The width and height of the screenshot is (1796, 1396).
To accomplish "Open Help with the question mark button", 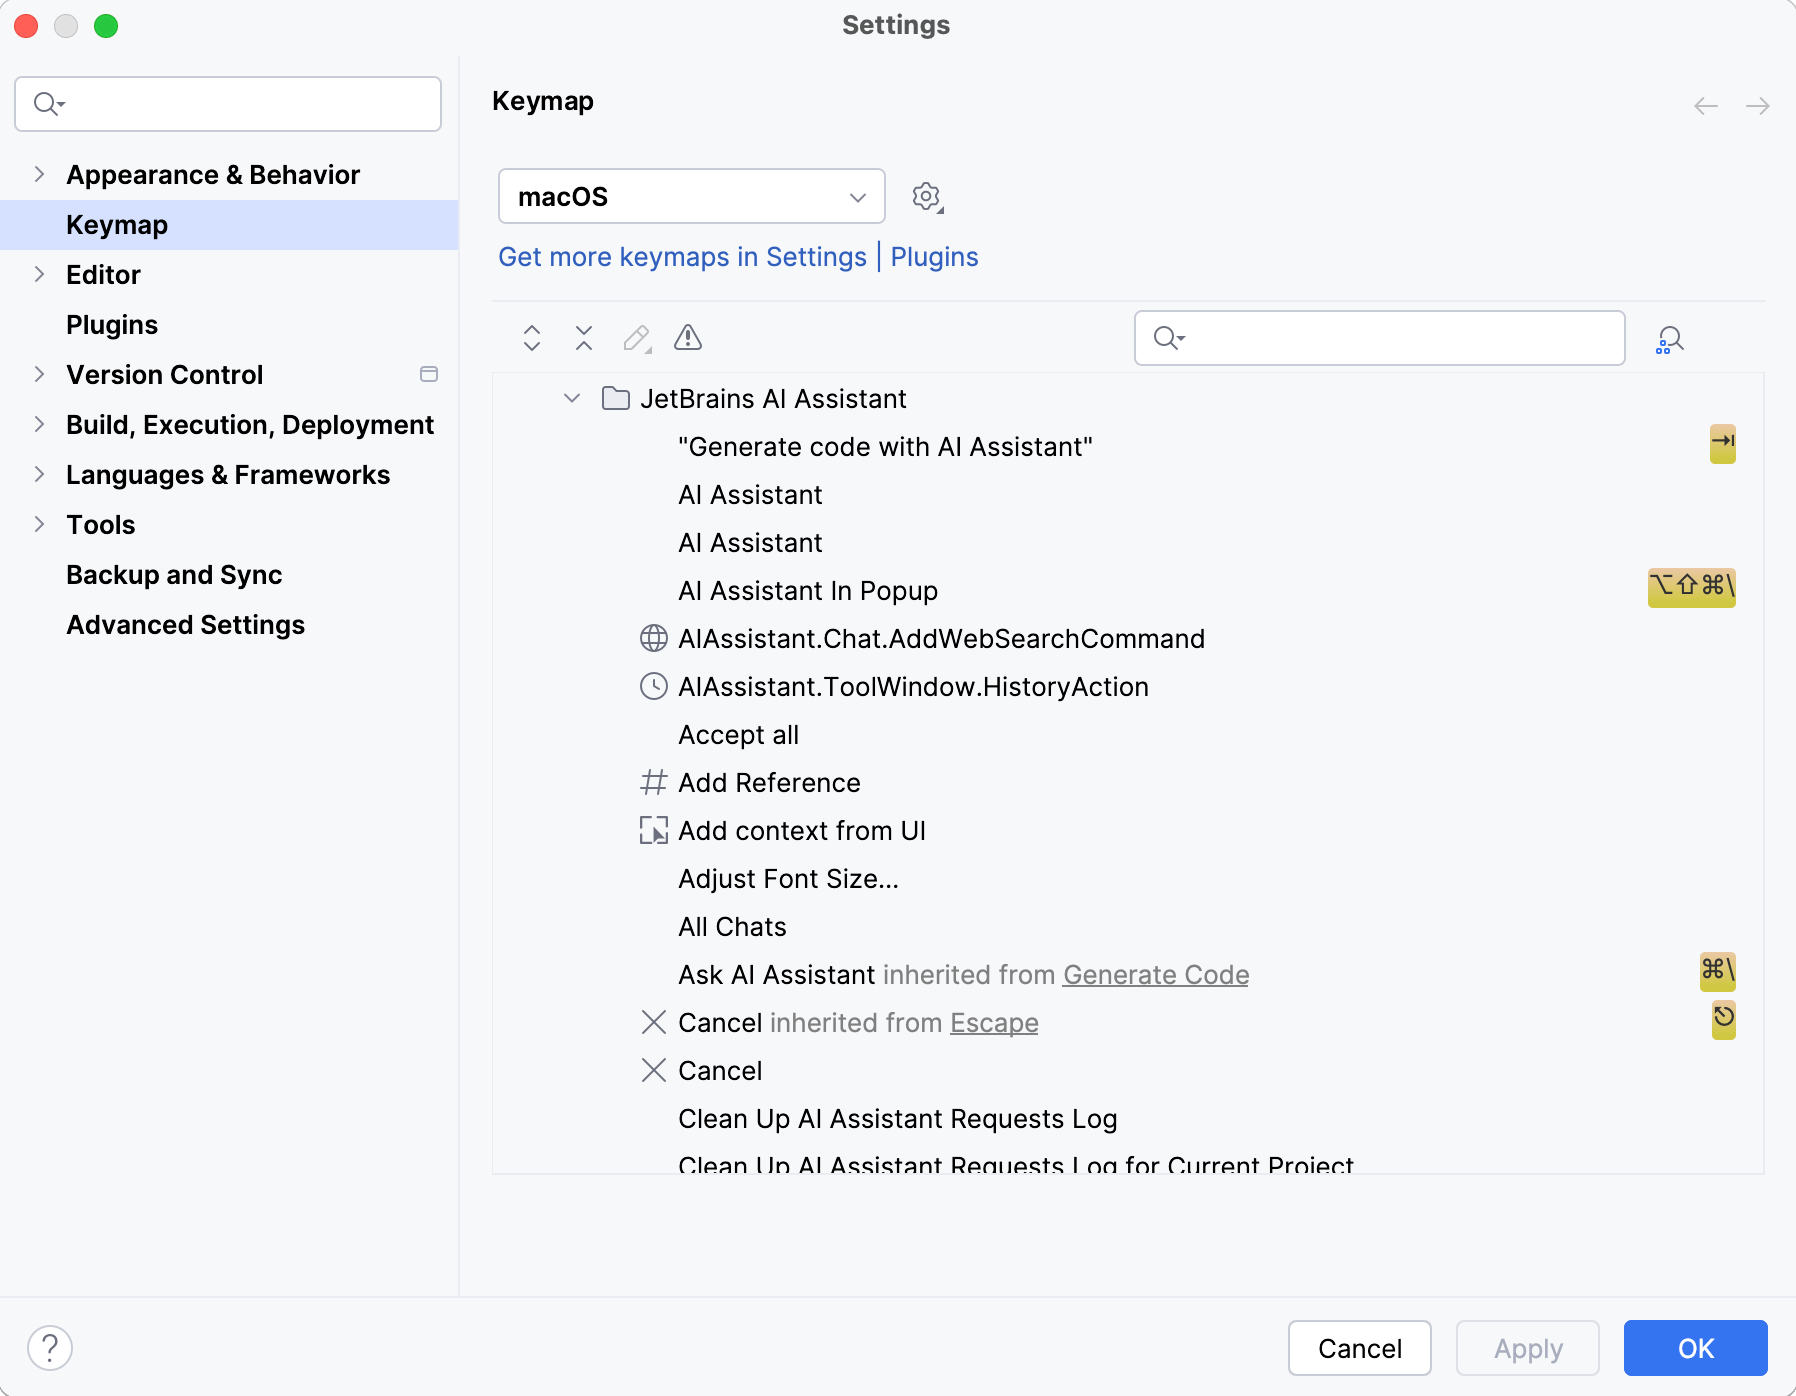I will click(x=50, y=1348).
